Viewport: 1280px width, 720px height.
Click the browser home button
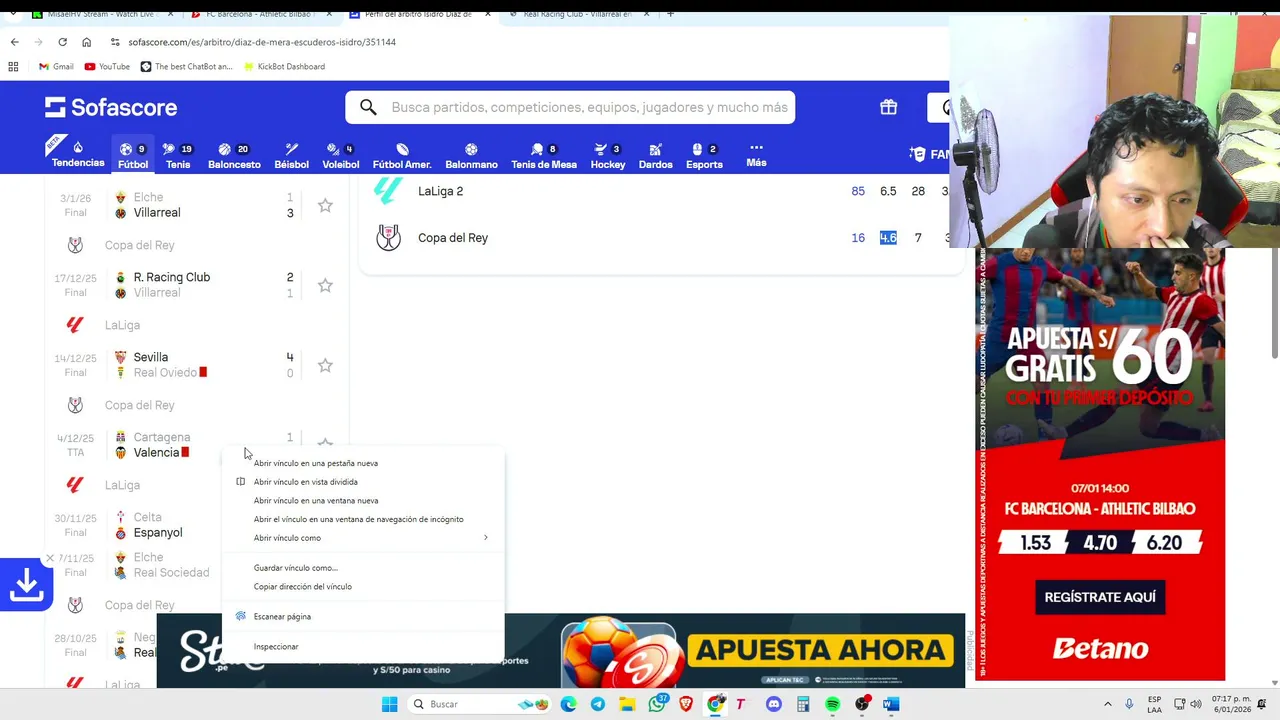pyautogui.click(x=86, y=42)
